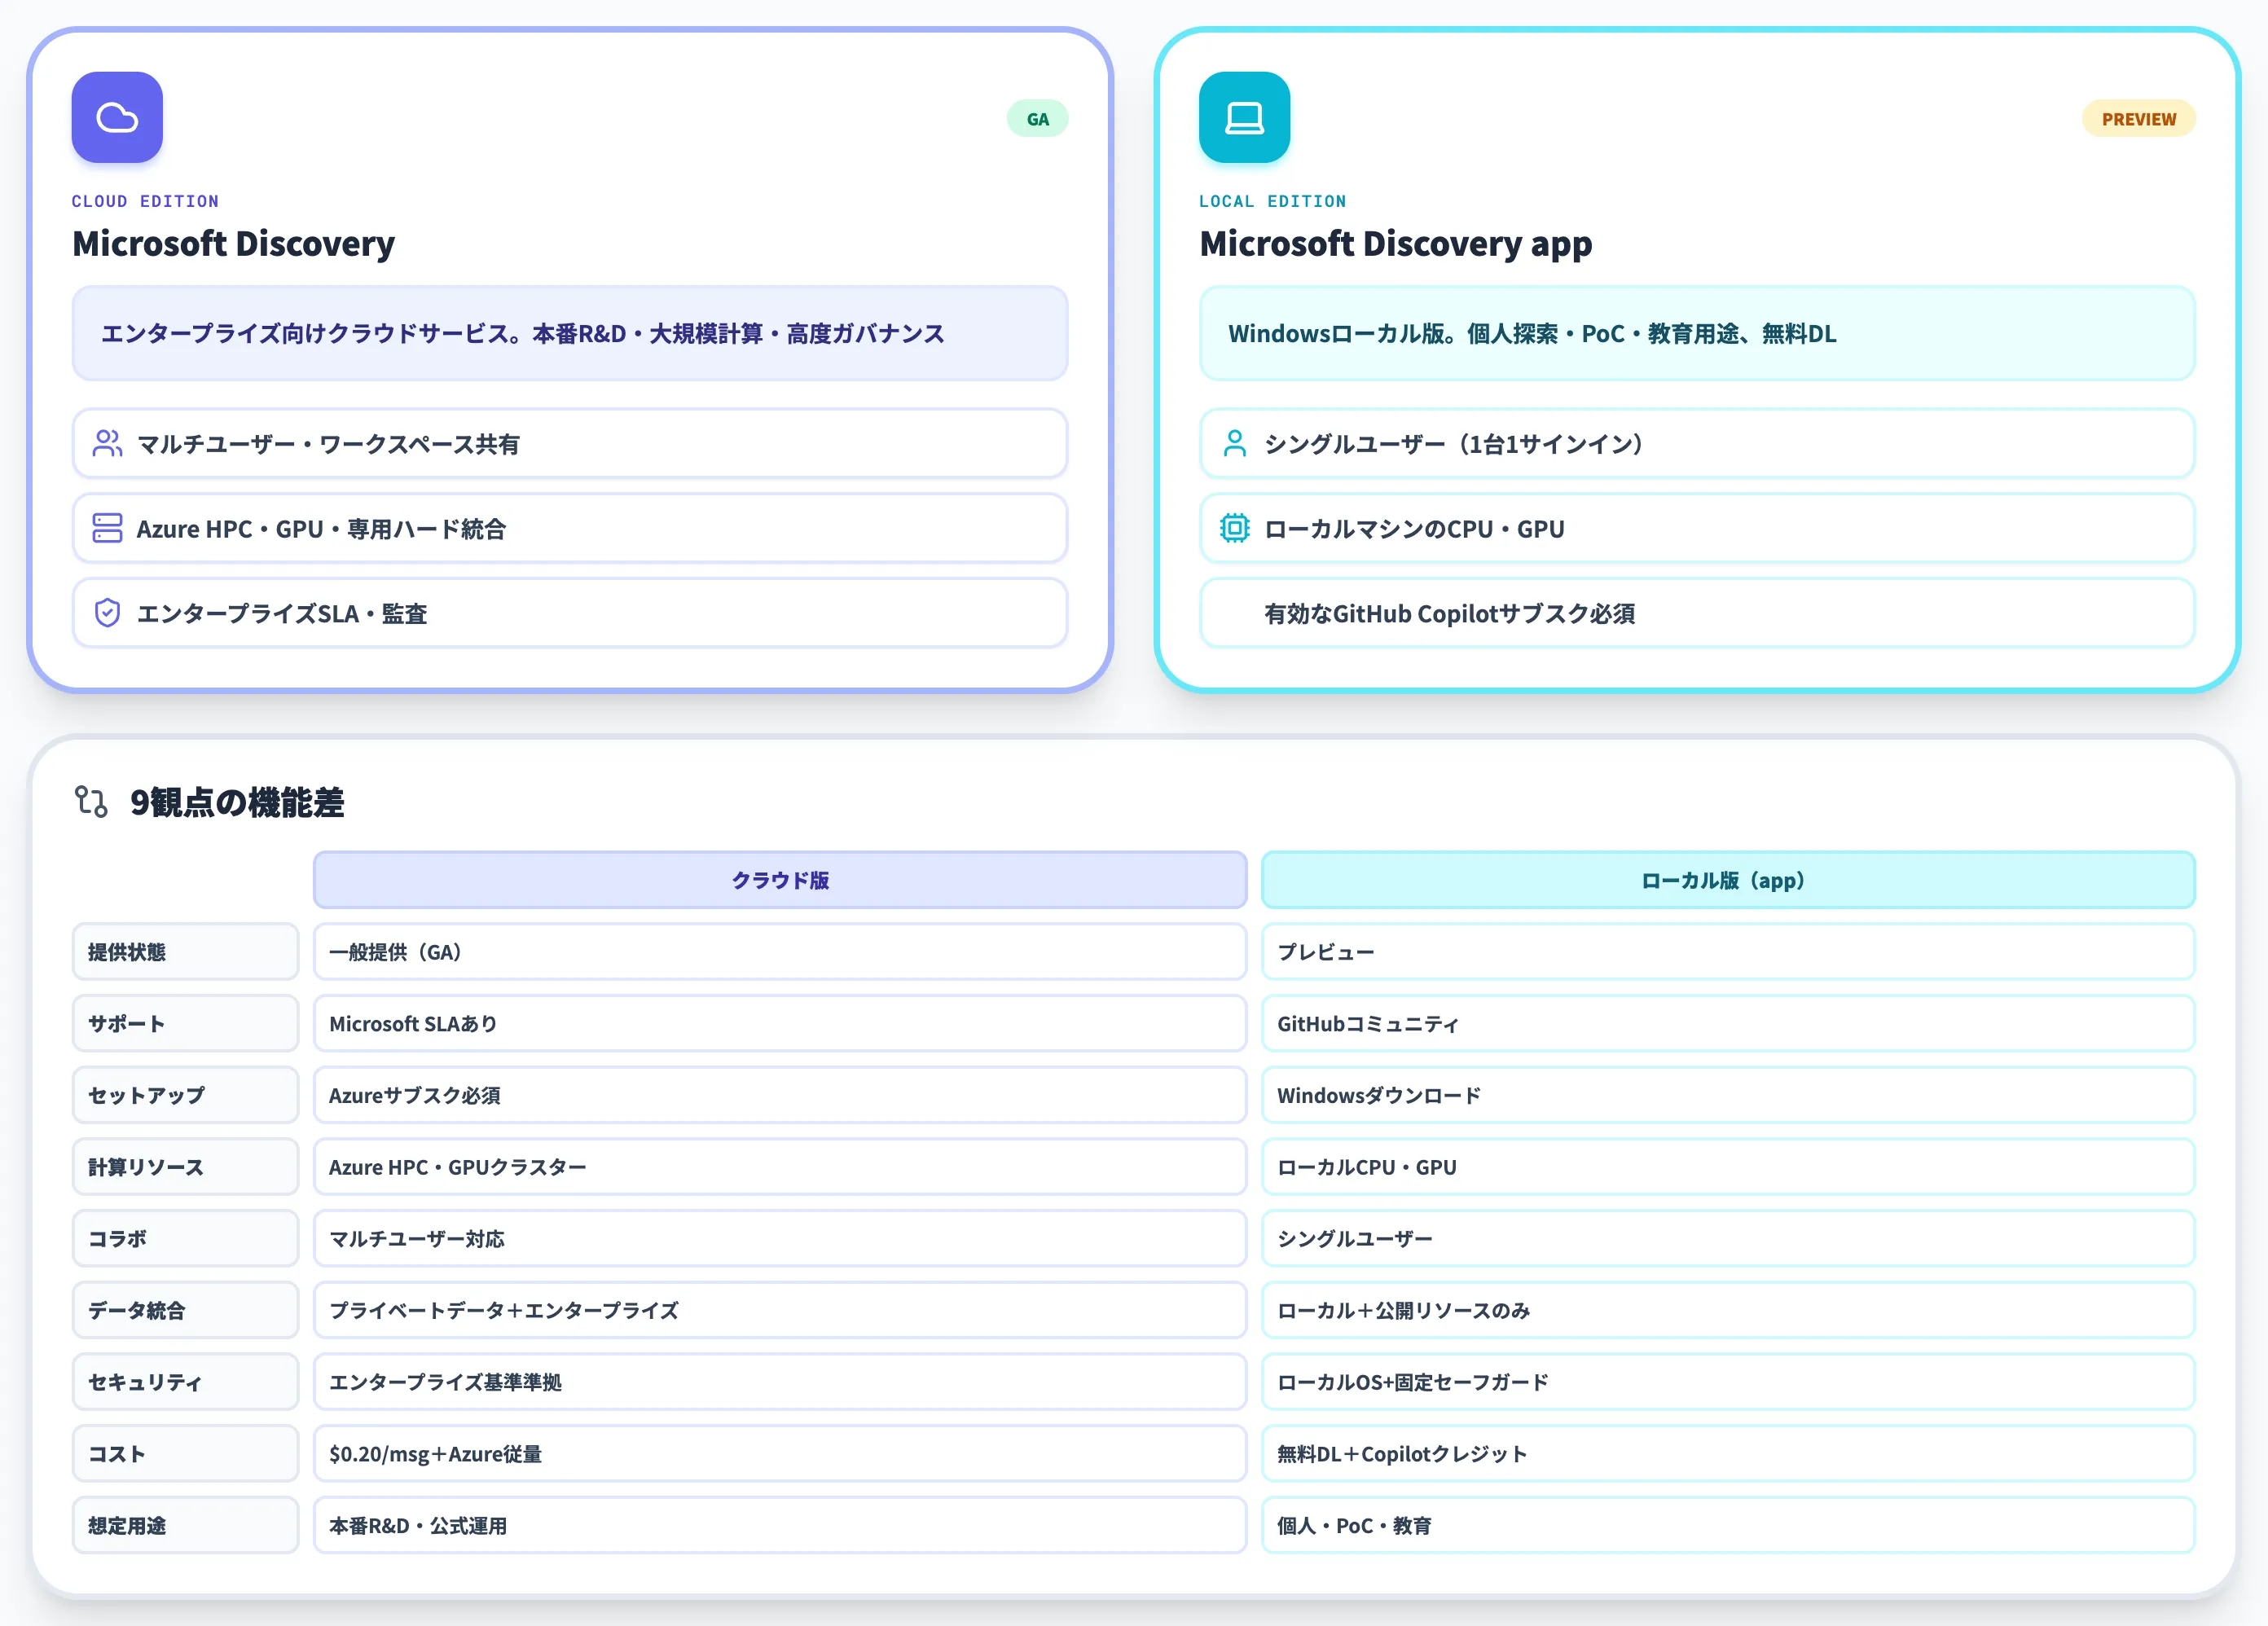Click the single-user person icon
Image resolution: width=2268 pixels, height=1626 pixels.
pyautogui.click(x=1235, y=443)
